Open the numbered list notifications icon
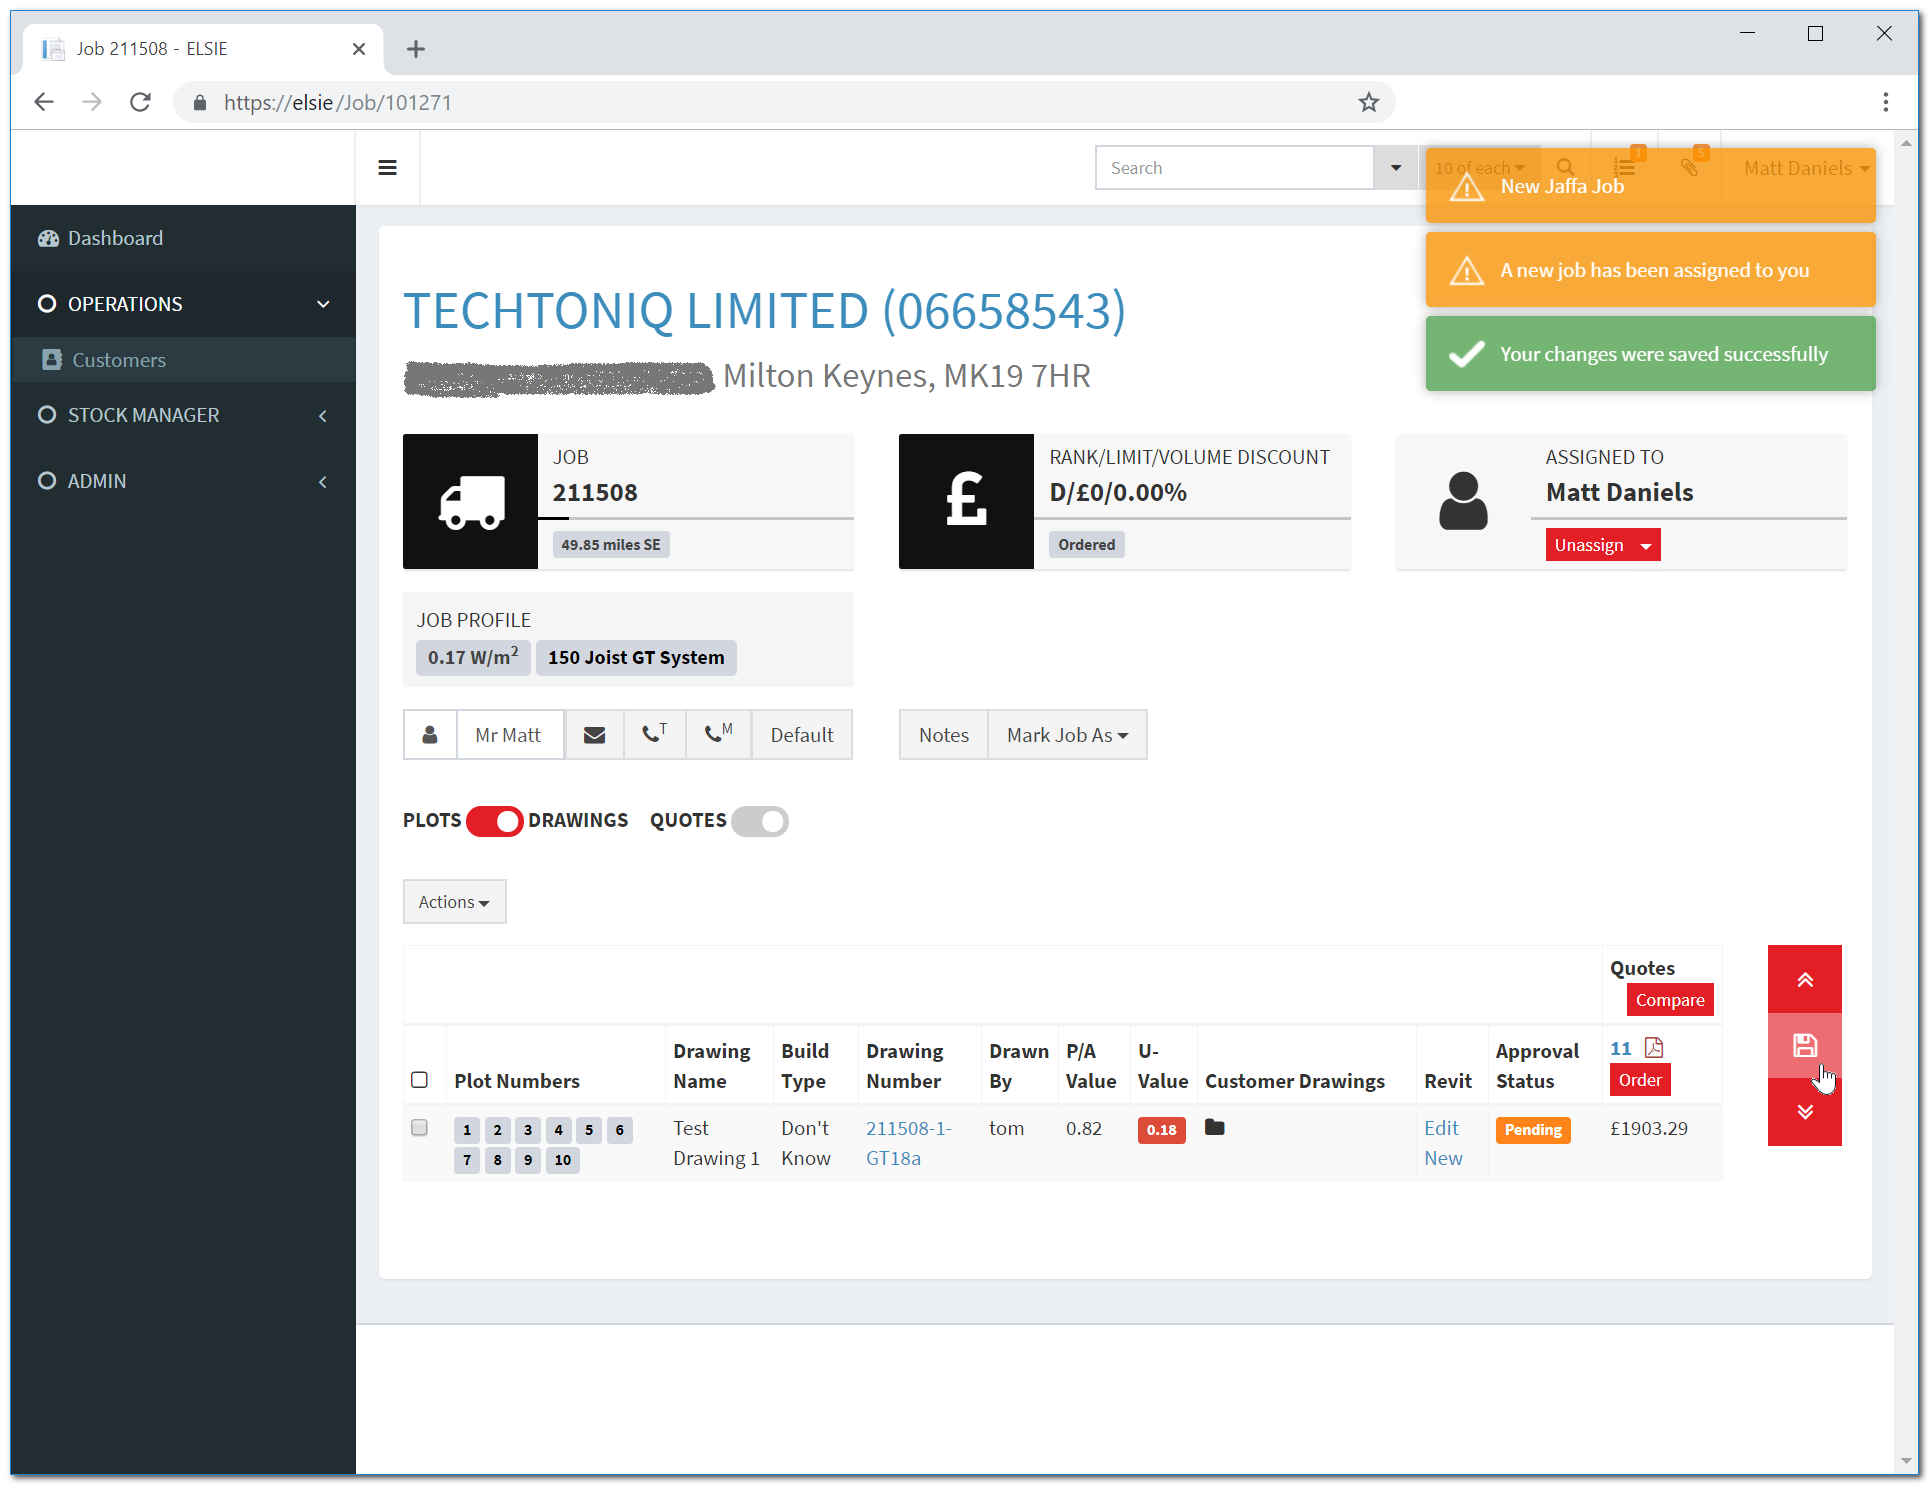 tap(1624, 167)
